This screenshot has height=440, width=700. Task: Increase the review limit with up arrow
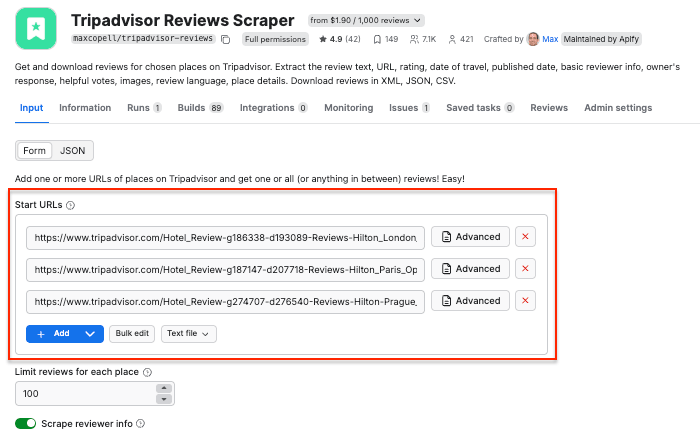(x=164, y=388)
